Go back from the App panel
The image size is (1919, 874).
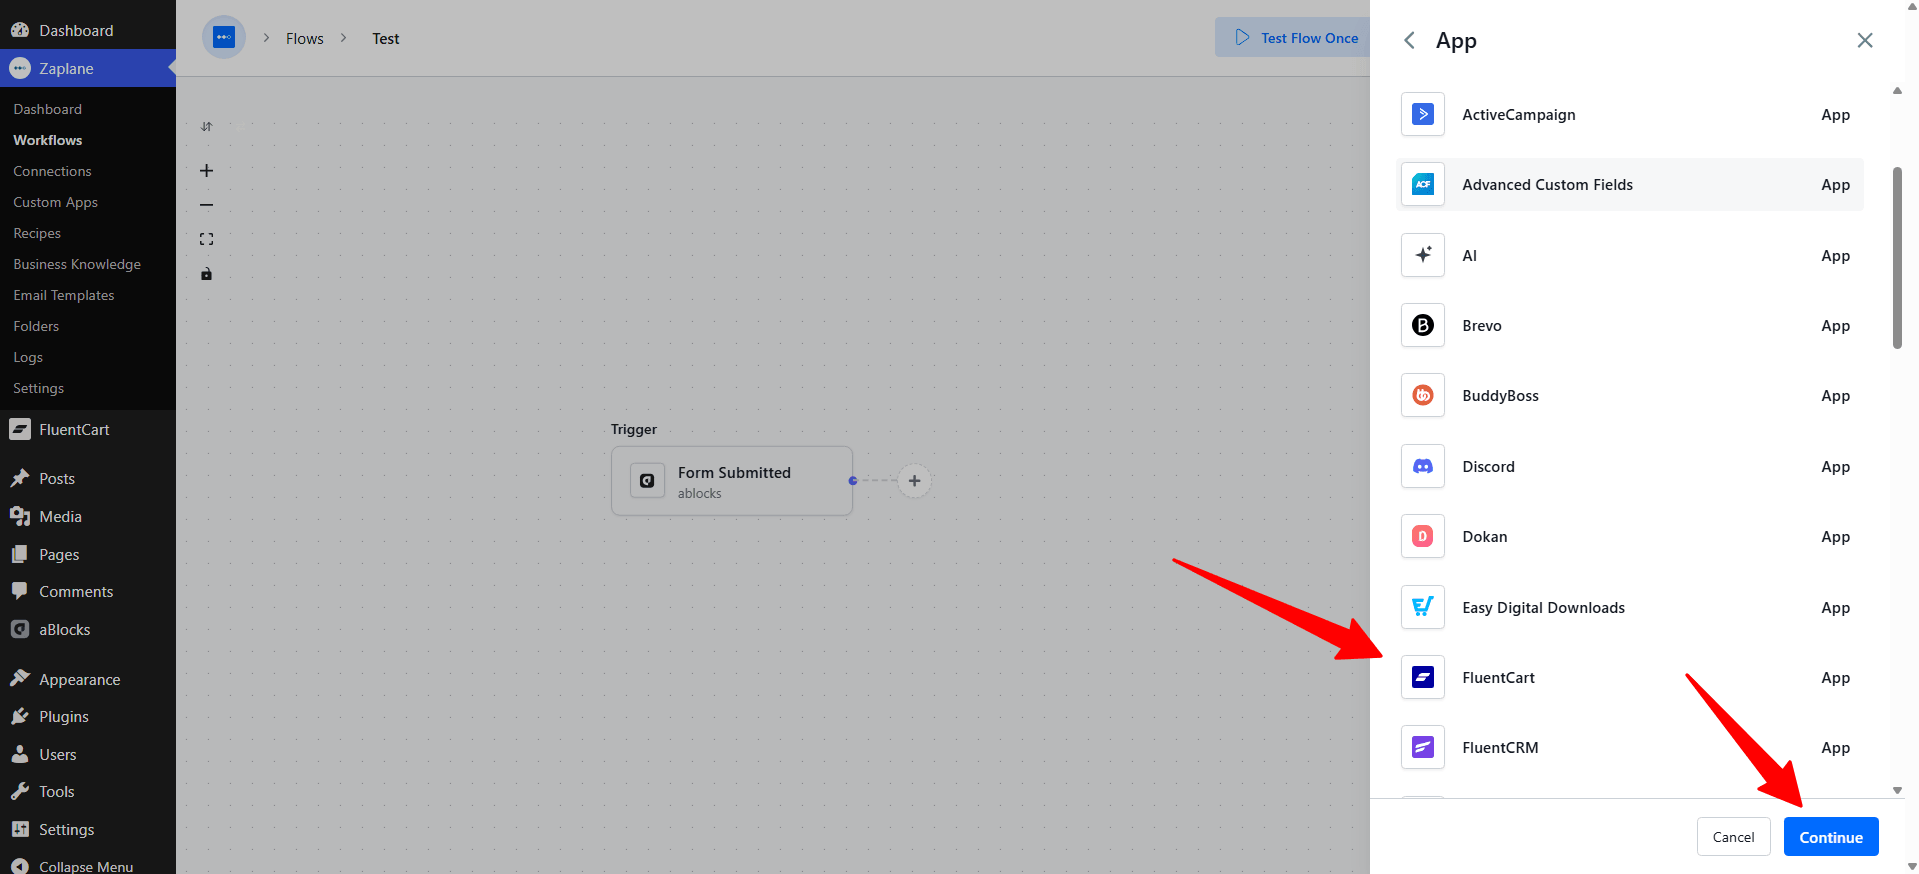(1409, 40)
